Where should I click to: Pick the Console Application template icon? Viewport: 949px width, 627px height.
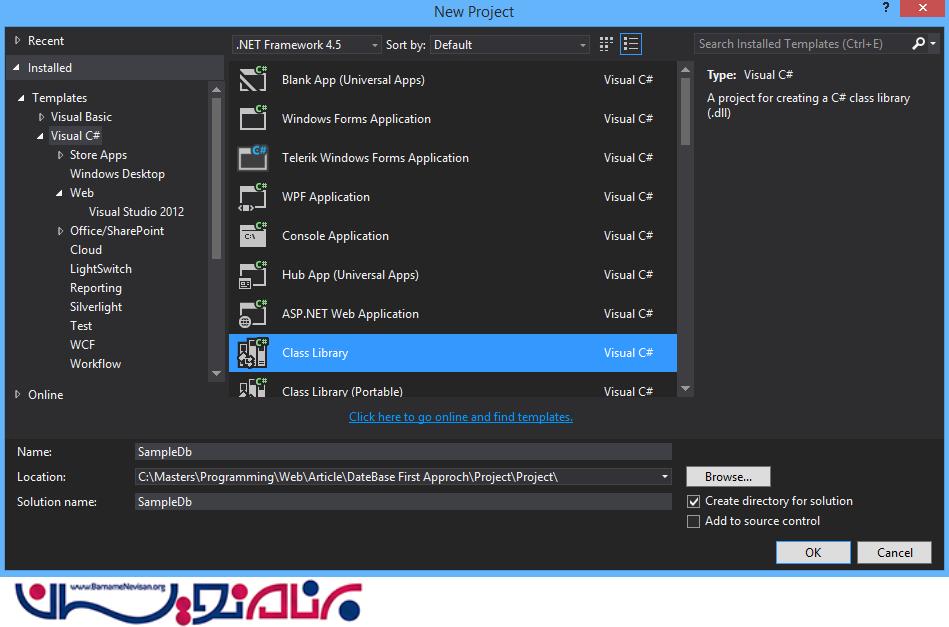click(252, 236)
